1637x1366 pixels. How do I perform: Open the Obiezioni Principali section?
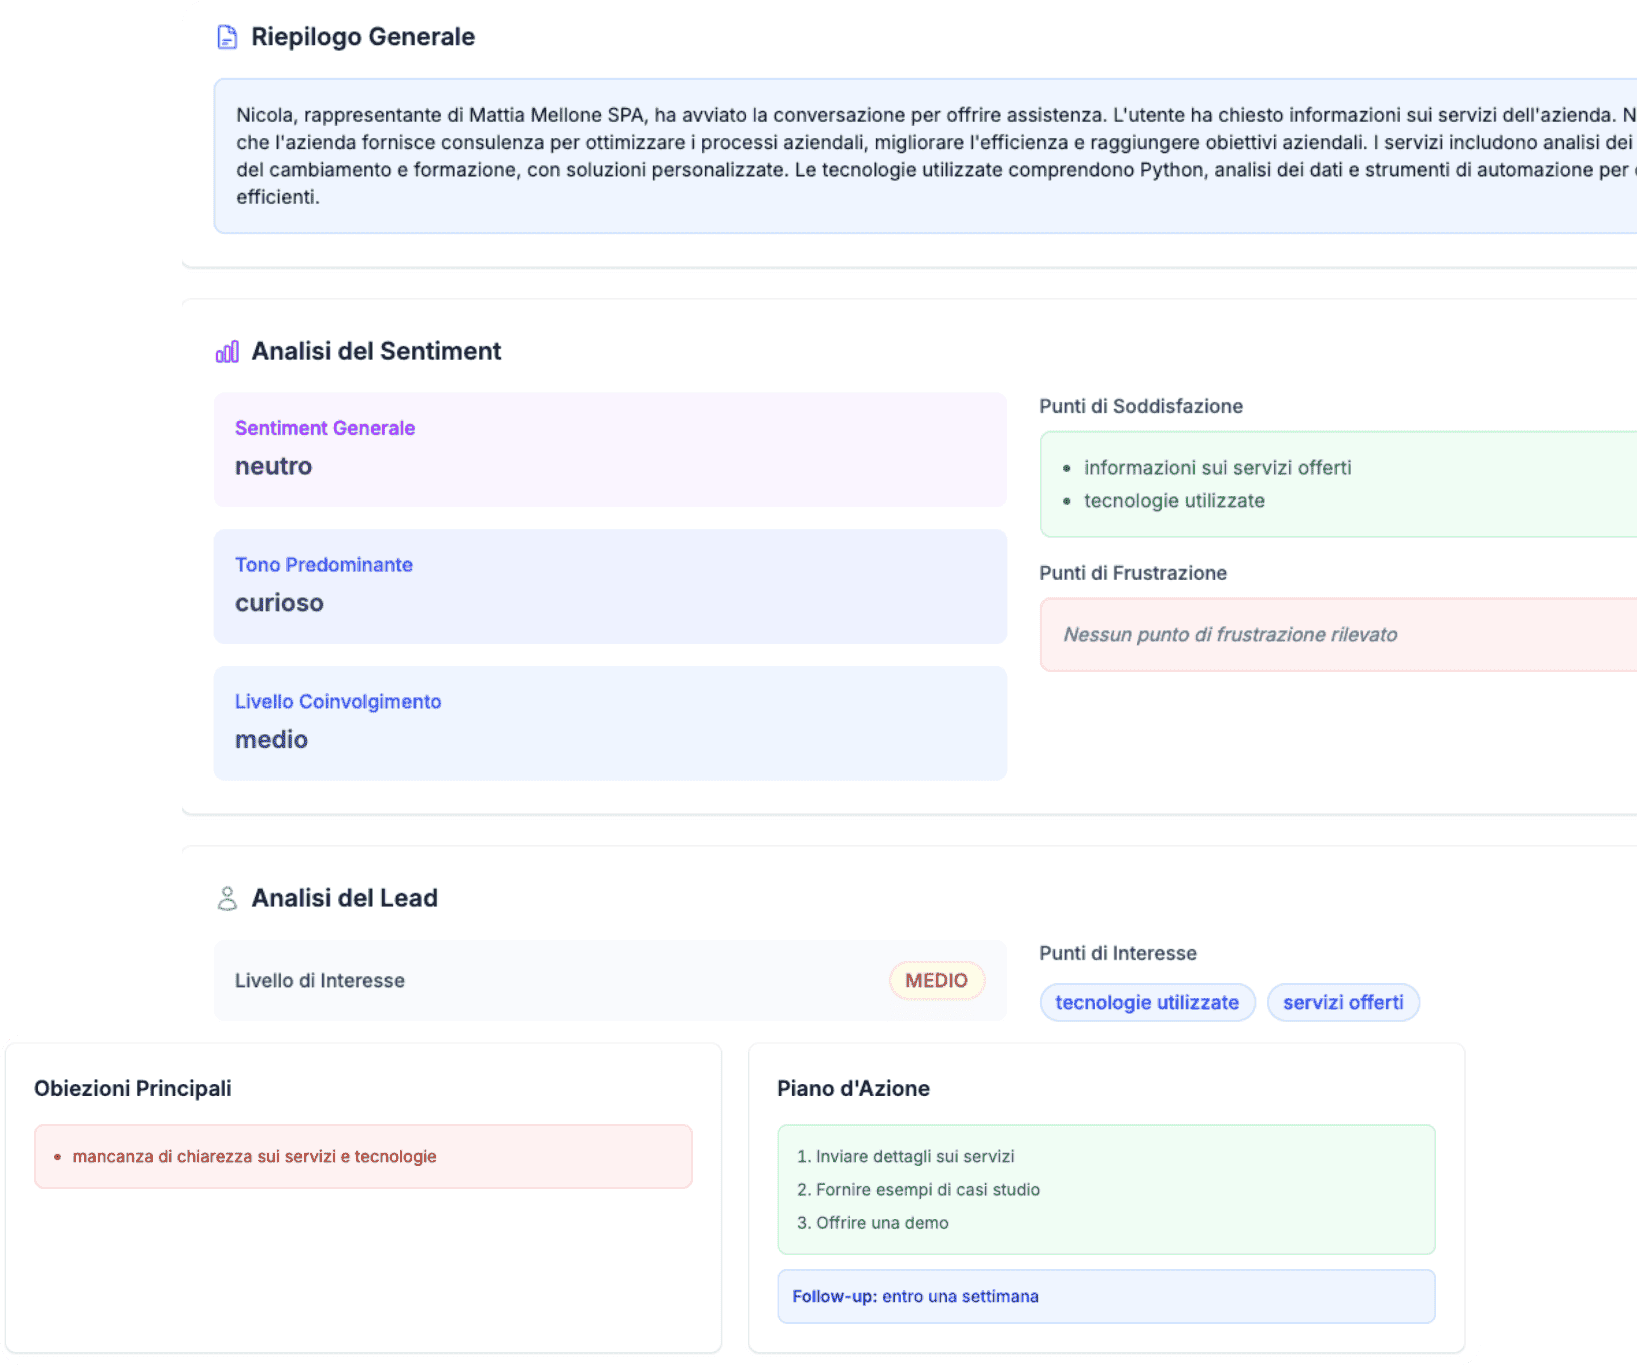(132, 1088)
